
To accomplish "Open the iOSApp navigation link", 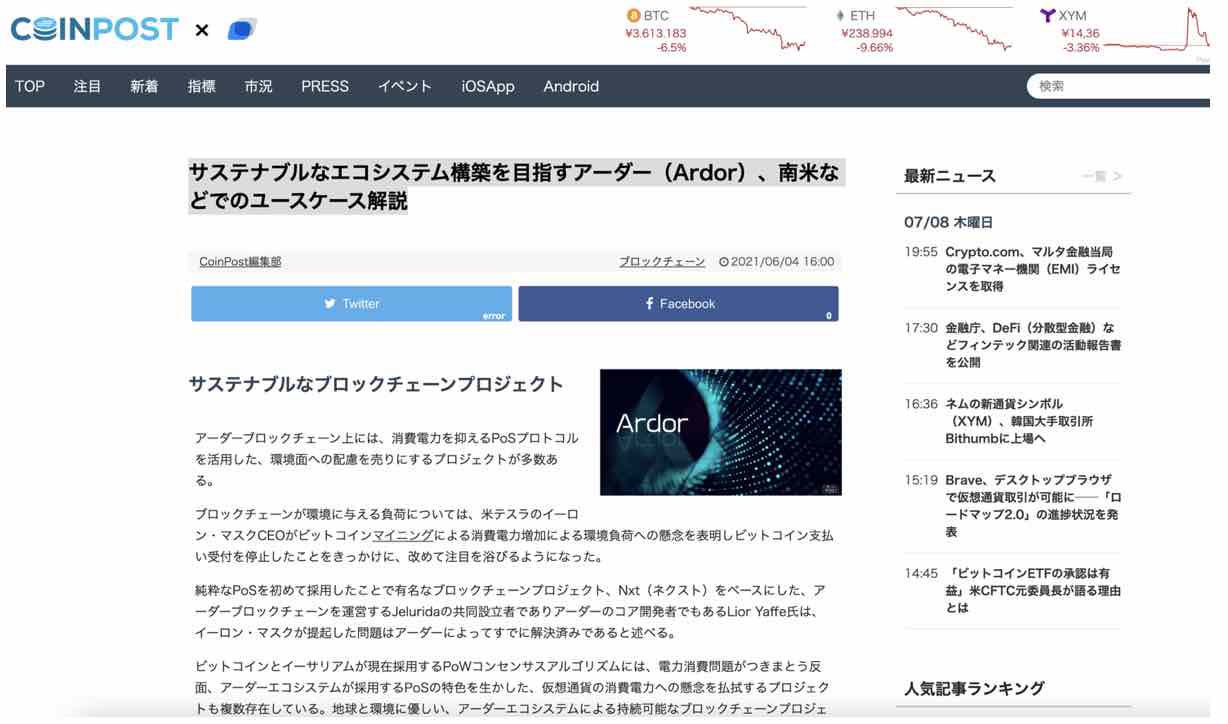I will click(x=488, y=86).
